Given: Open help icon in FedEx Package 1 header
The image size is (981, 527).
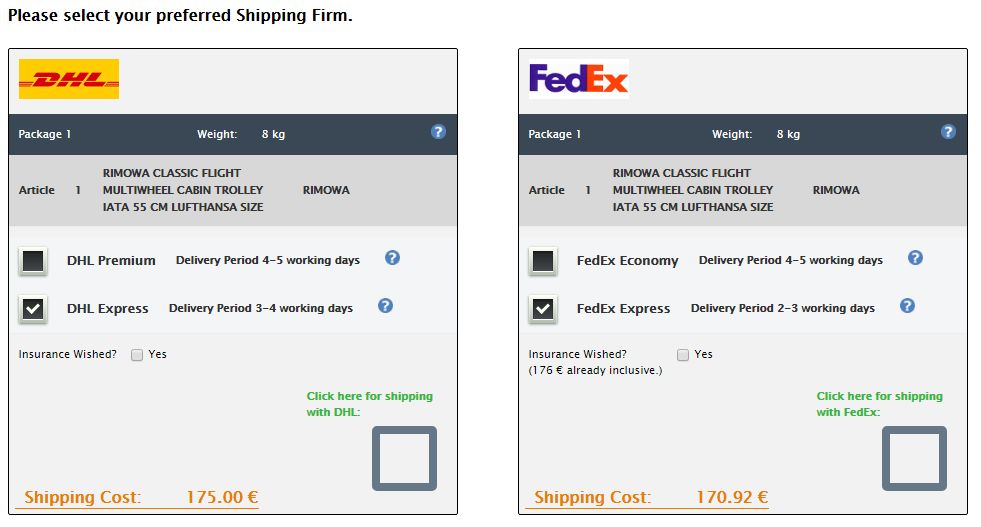Looking at the screenshot, I should click(x=948, y=132).
